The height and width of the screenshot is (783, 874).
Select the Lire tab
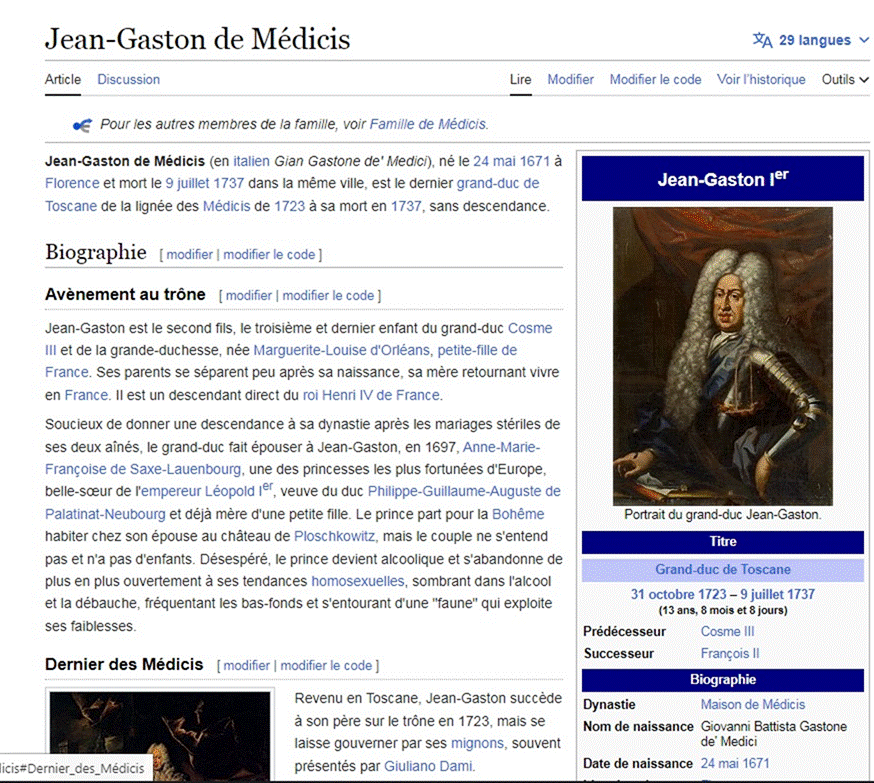click(521, 80)
